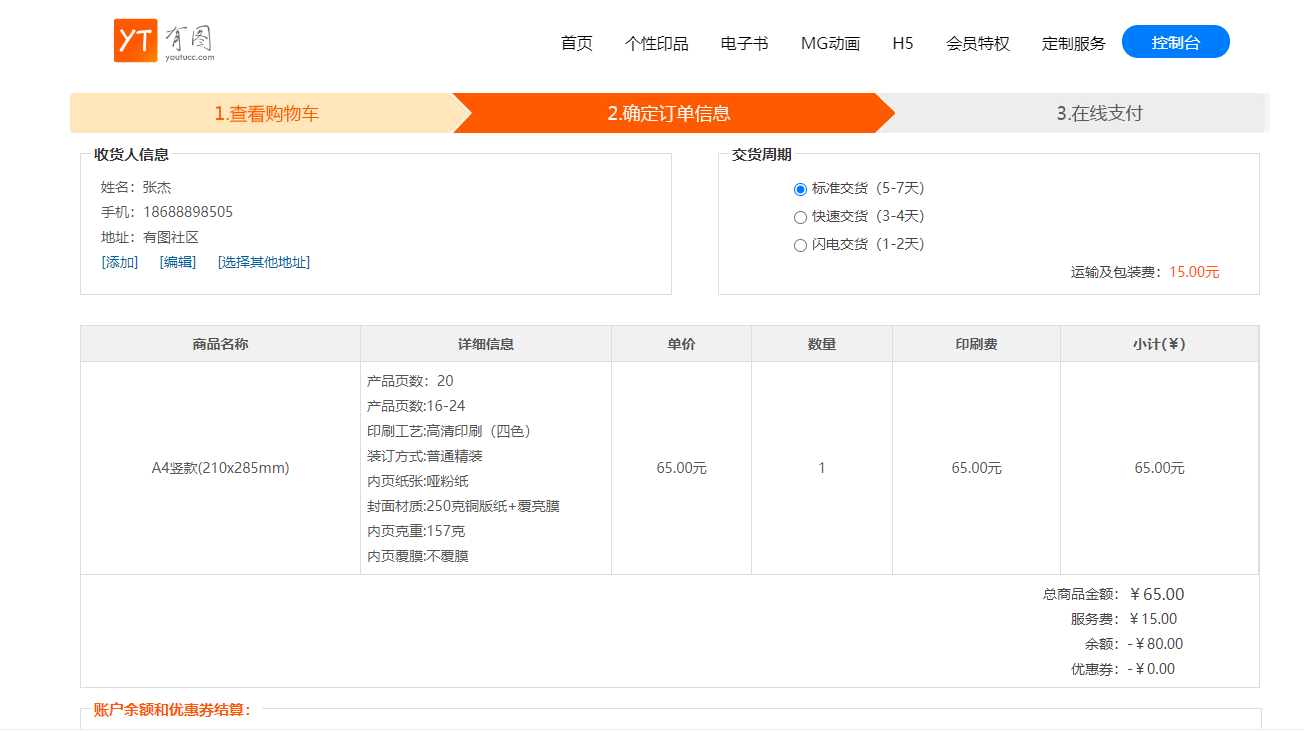Visit 会员特权 page
This screenshot has width=1304, height=732.
(977, 43)
